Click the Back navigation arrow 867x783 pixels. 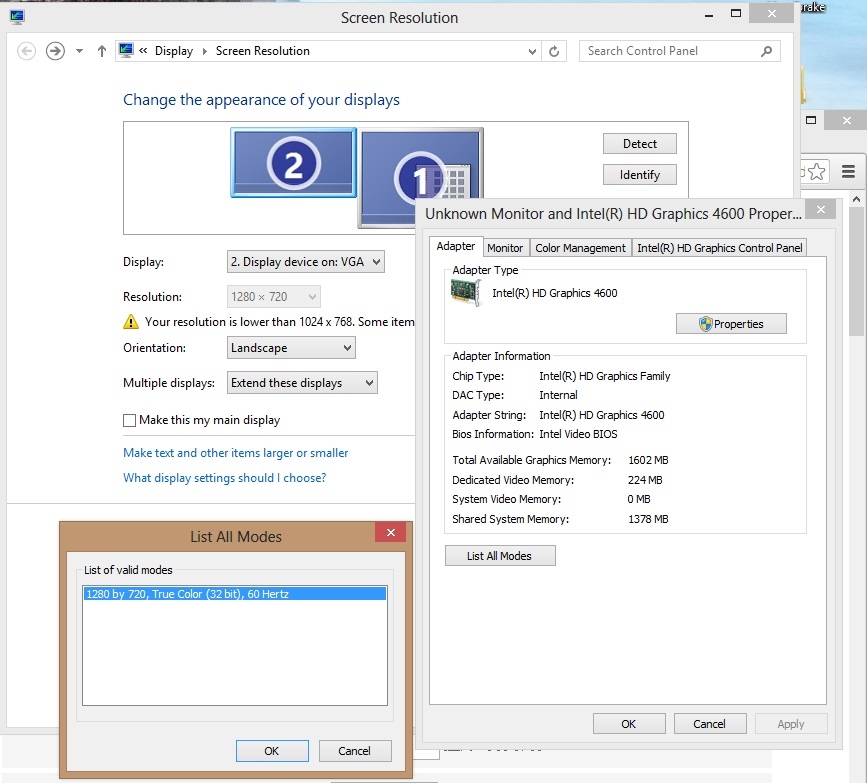[27, 51]
